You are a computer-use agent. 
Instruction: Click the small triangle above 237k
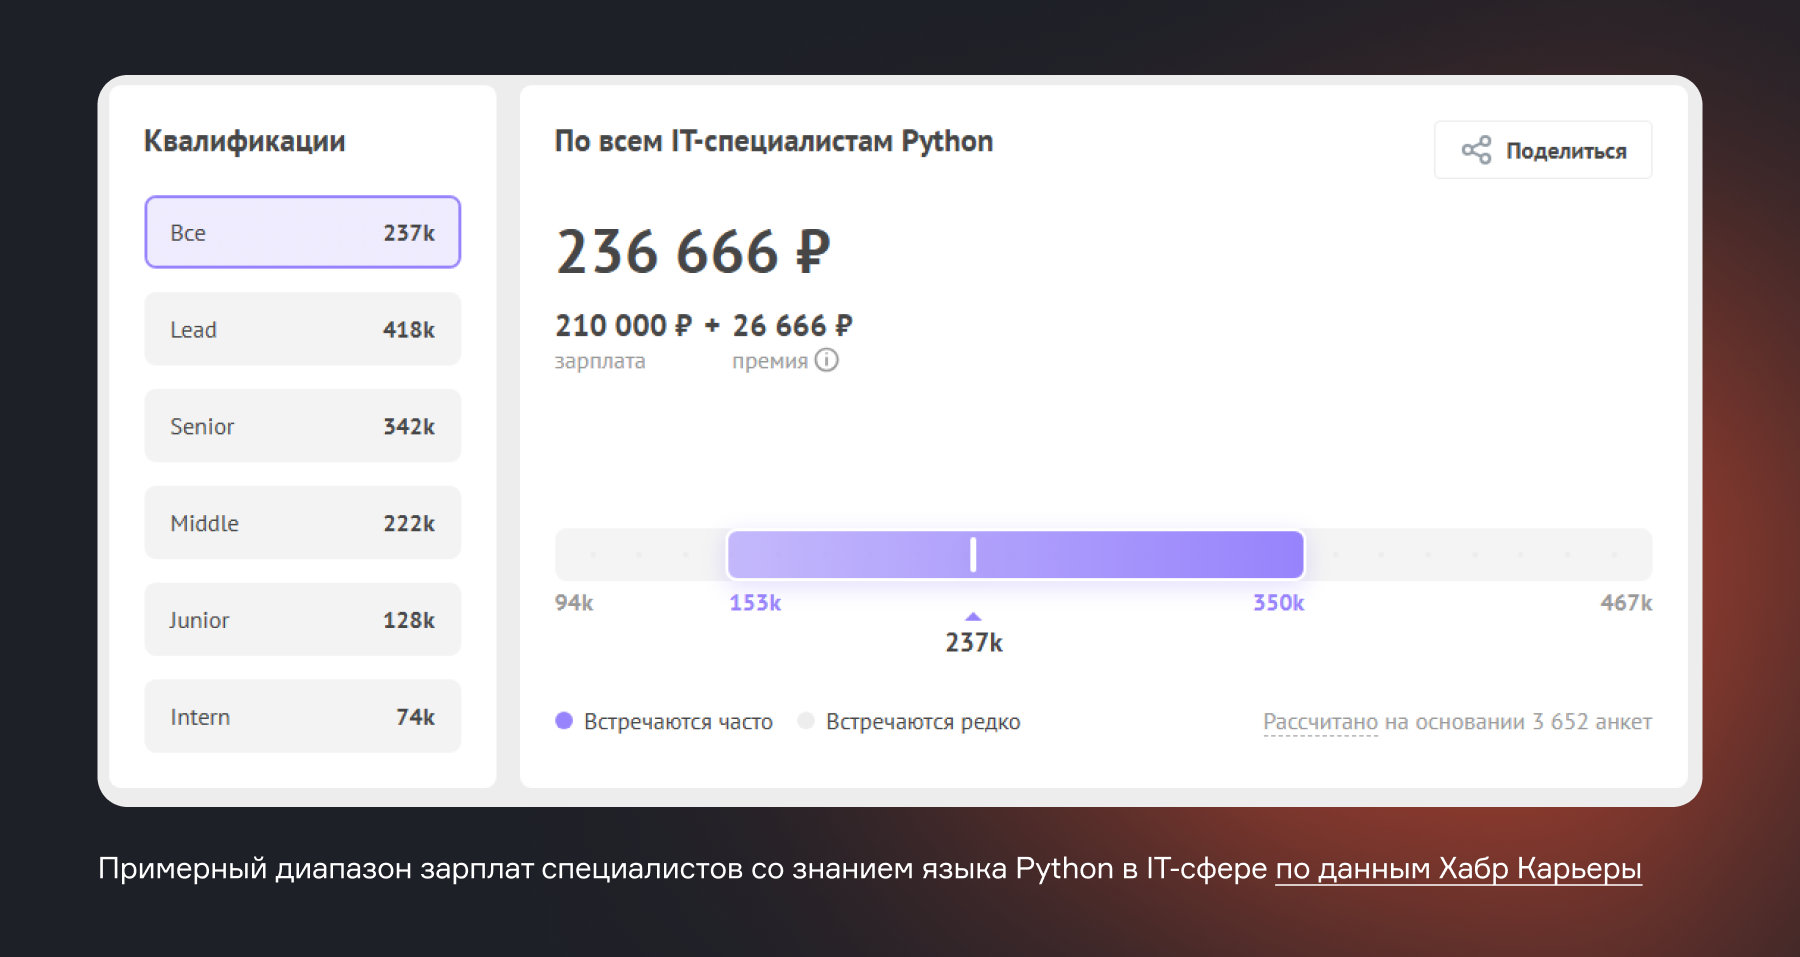[973, 617]
